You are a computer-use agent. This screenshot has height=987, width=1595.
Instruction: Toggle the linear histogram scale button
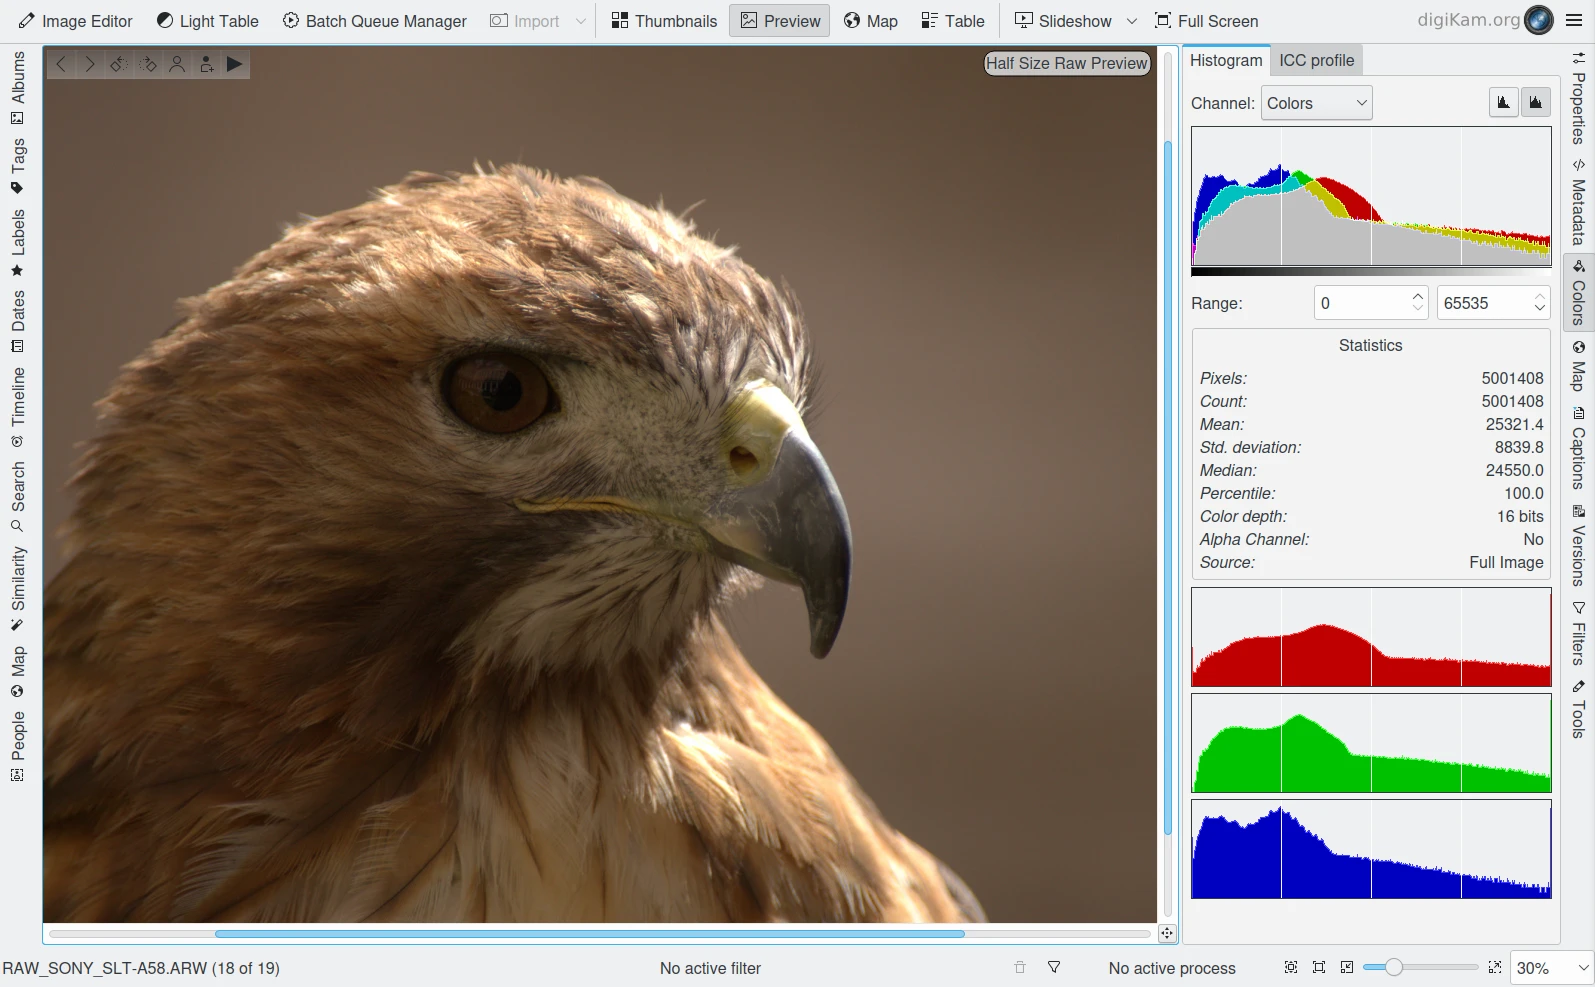(1503, 102)
